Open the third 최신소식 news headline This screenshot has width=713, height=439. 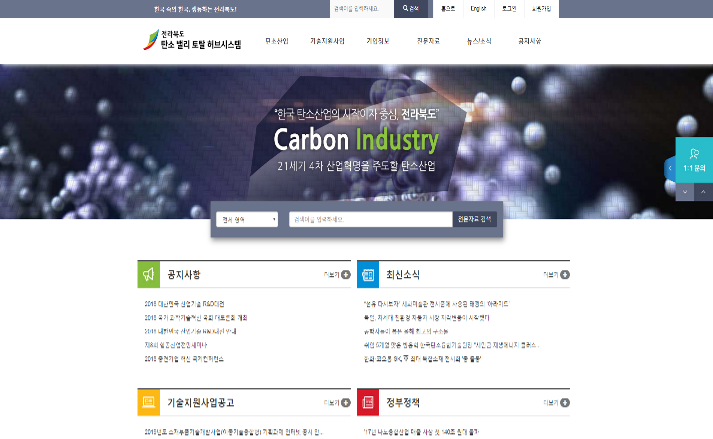(406, 331)
